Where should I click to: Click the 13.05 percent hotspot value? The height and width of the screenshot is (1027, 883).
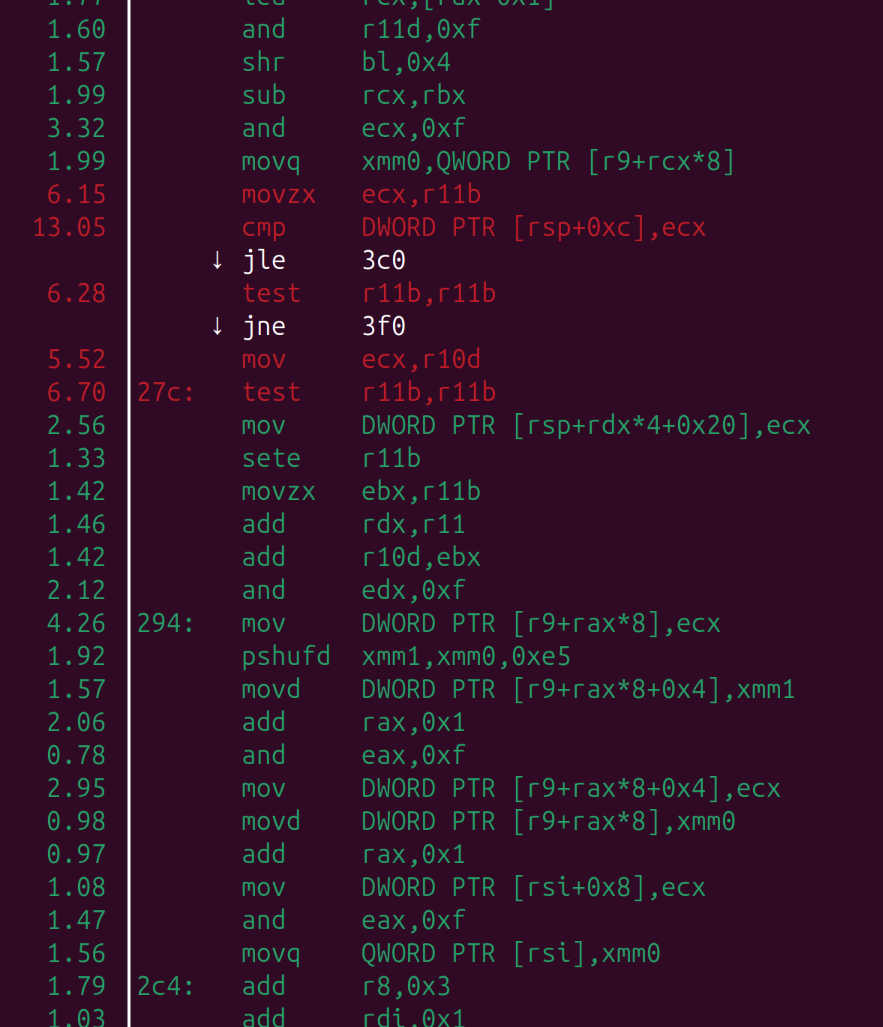(69, 228)
